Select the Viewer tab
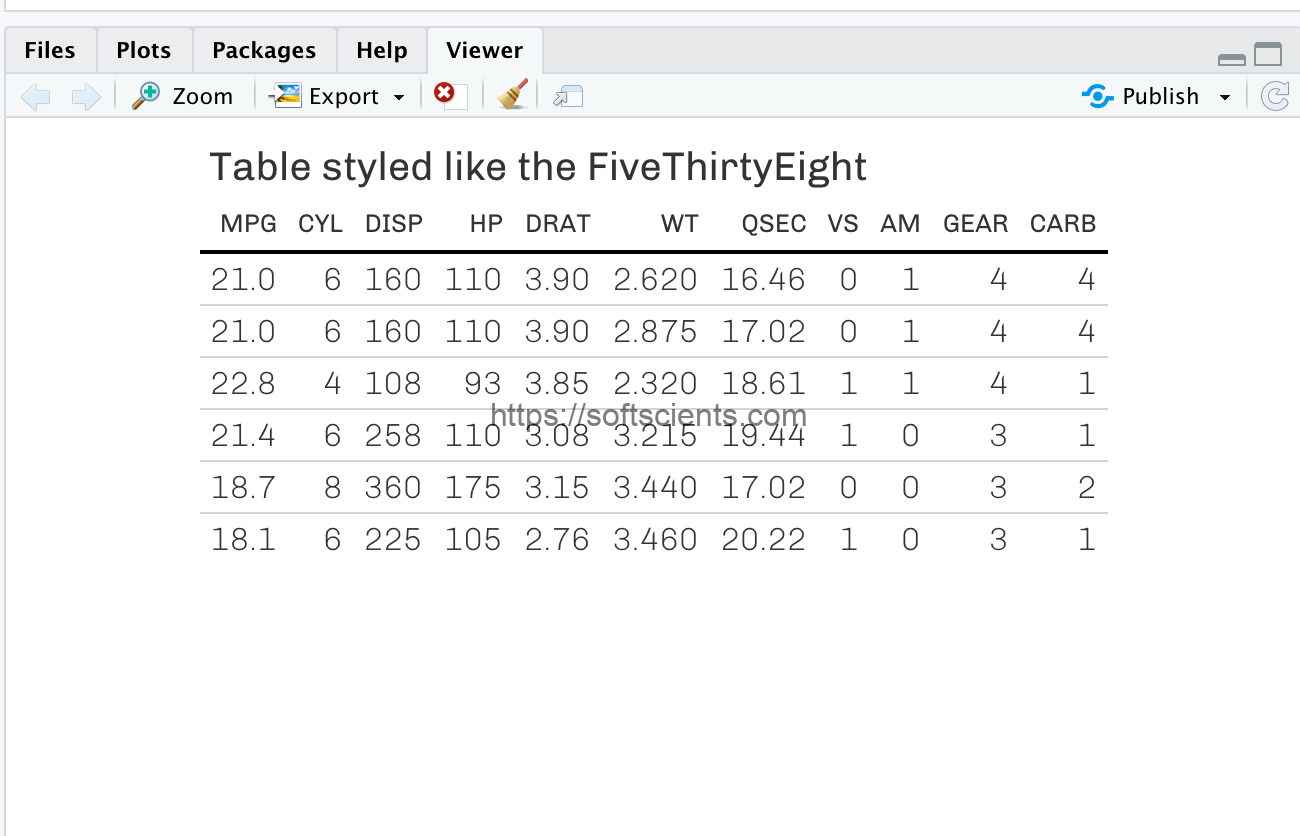Screen dimensions: 1300x836 (x=485, y=50)
